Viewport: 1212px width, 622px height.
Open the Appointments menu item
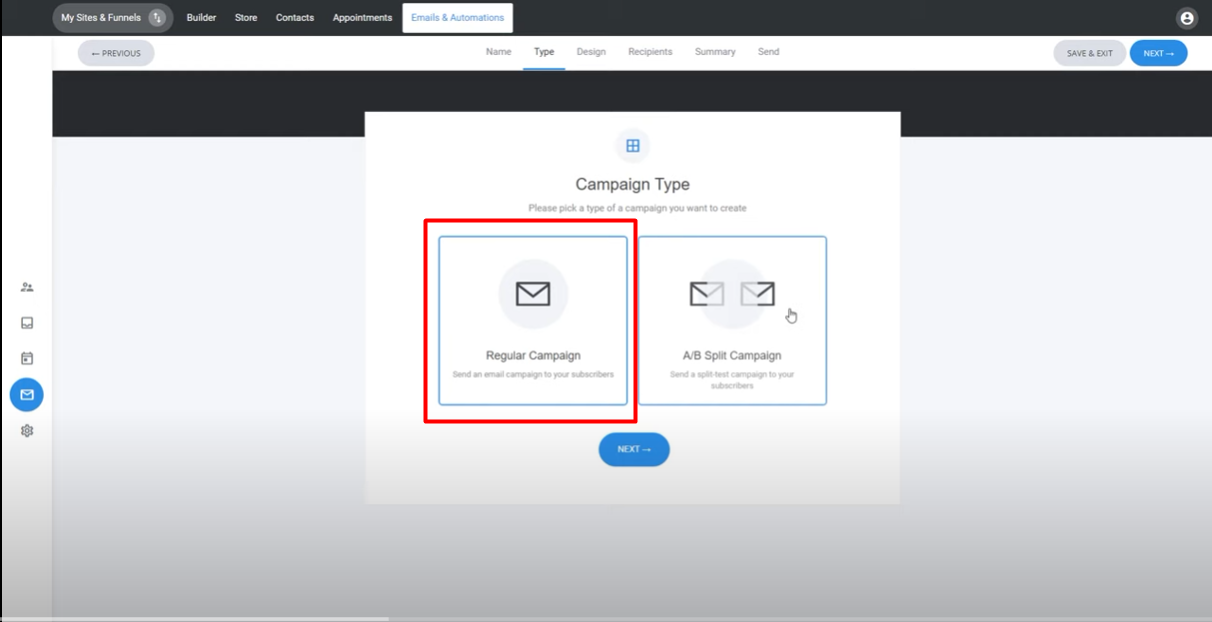362,18
